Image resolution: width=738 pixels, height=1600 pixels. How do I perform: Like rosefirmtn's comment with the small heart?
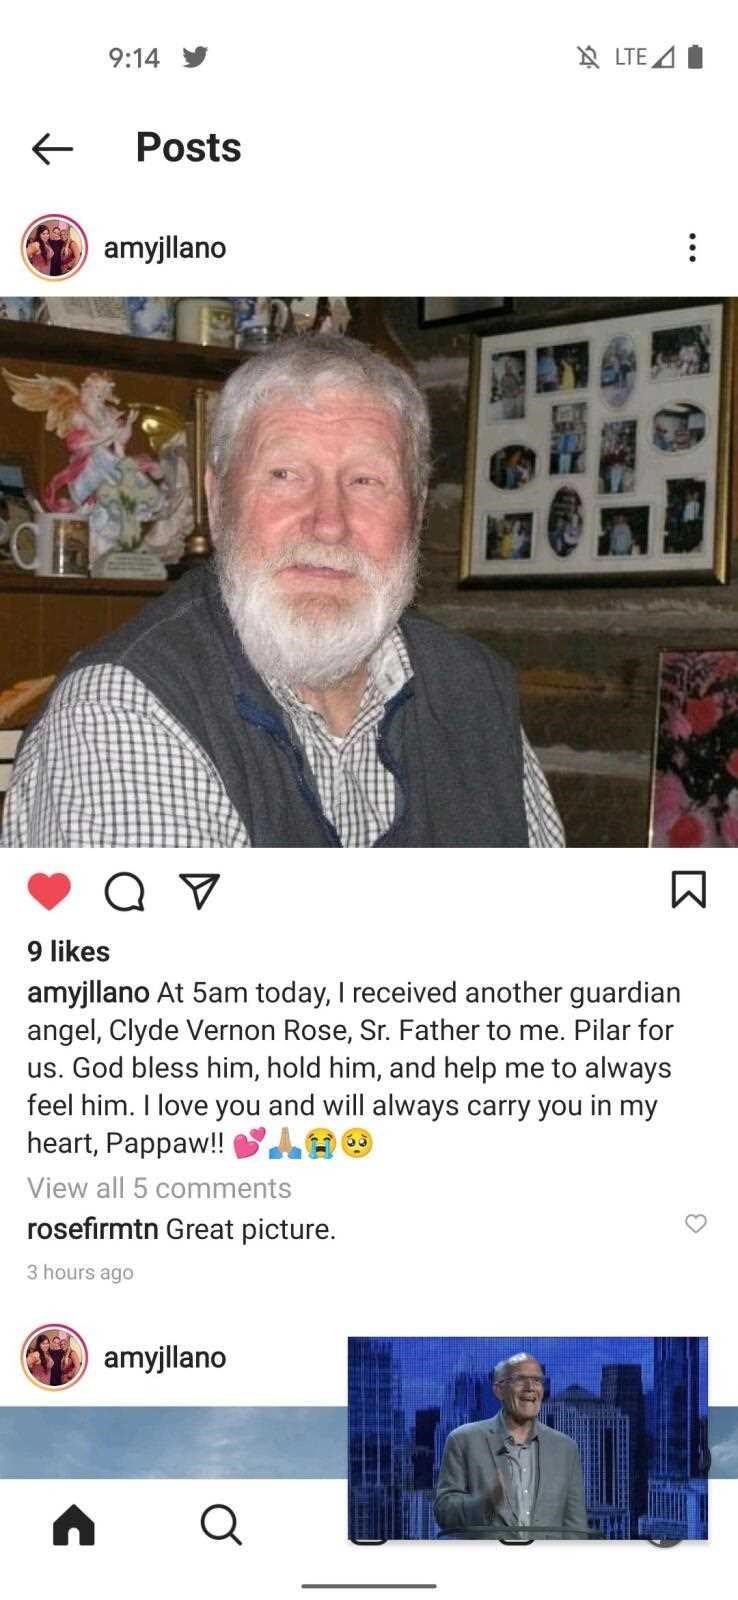[x=696, y=1223]
